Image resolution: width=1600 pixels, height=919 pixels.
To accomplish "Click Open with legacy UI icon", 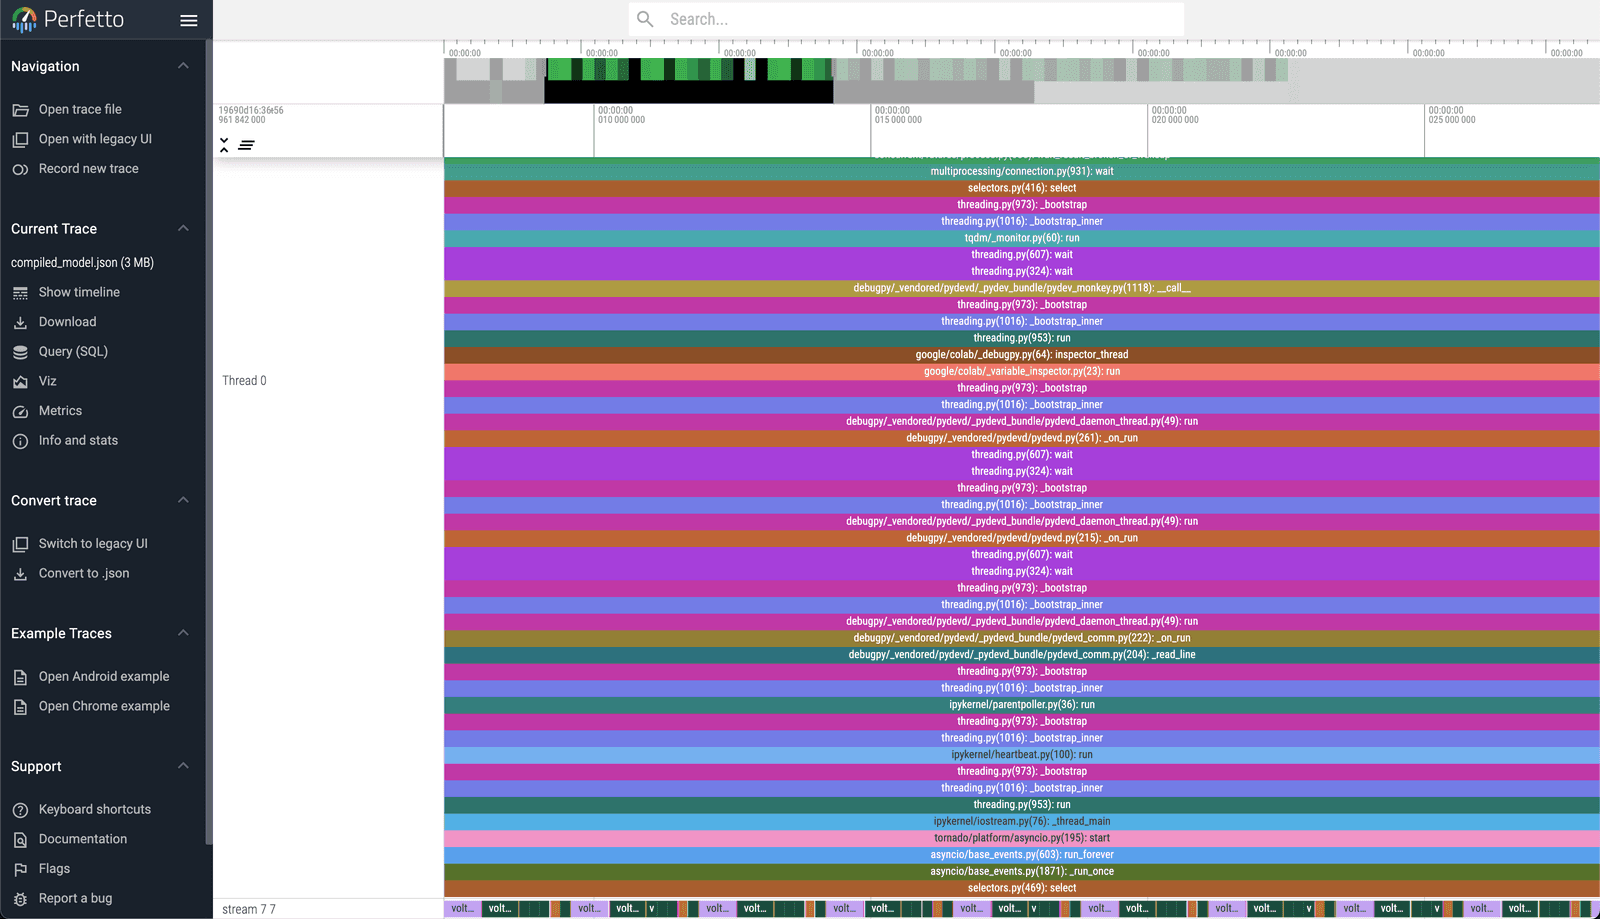I will (20, 140).
